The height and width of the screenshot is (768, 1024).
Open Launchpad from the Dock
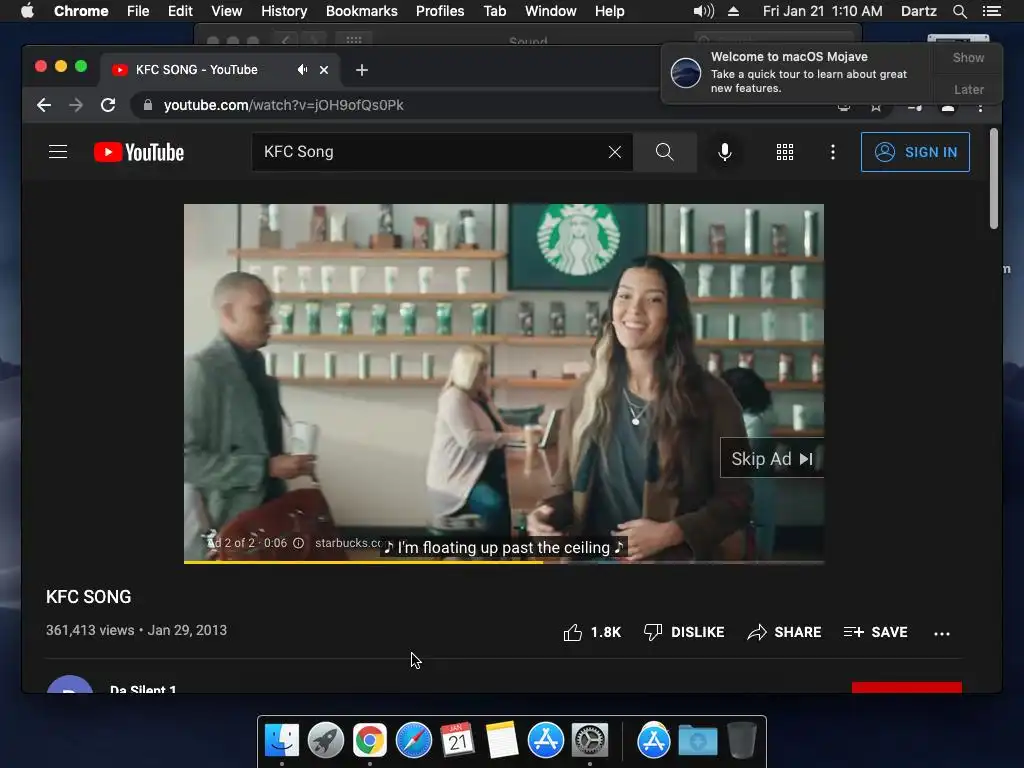point(325,740)
